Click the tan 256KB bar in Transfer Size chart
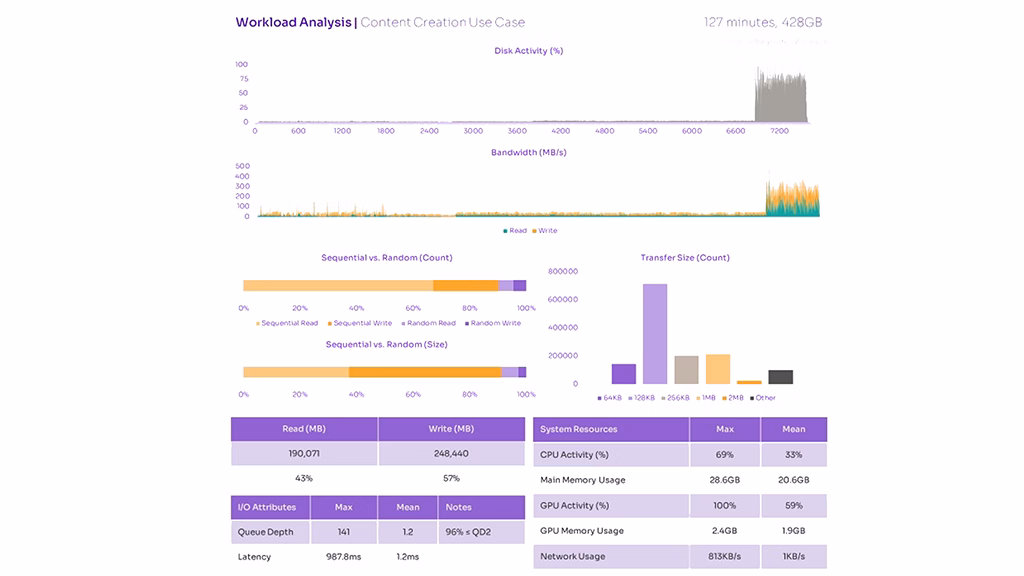The width and height of the screenshot is (1024, 576). 686,370
